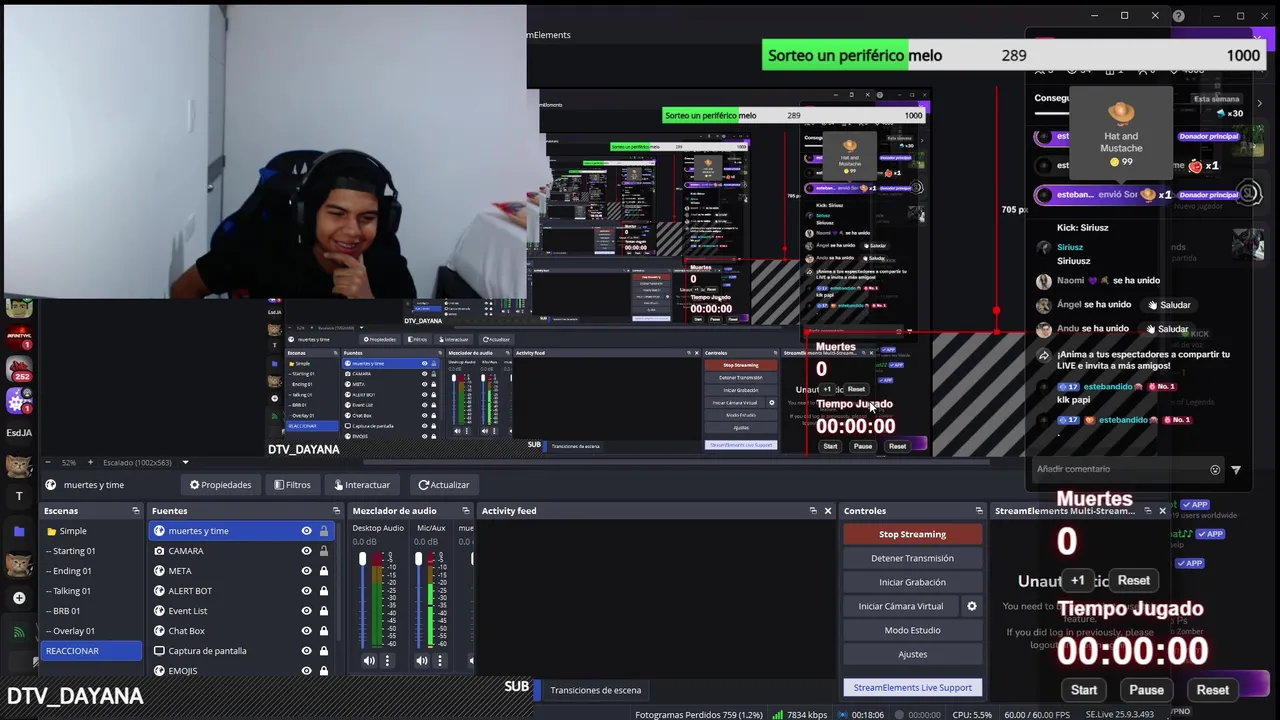Switch to the BRB 01 scene
Image resolution: width=1280 pixels, height=720 pixels.
92,611
